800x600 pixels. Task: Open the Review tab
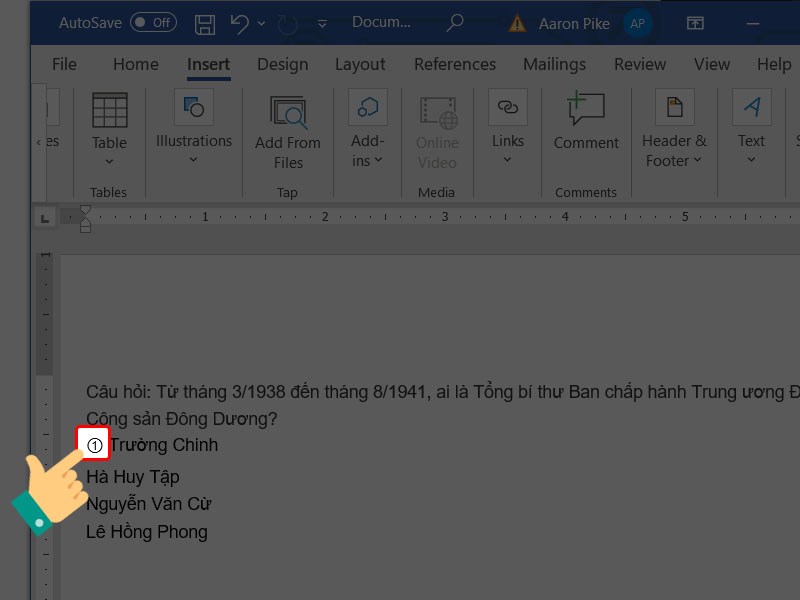coord(639,64)
